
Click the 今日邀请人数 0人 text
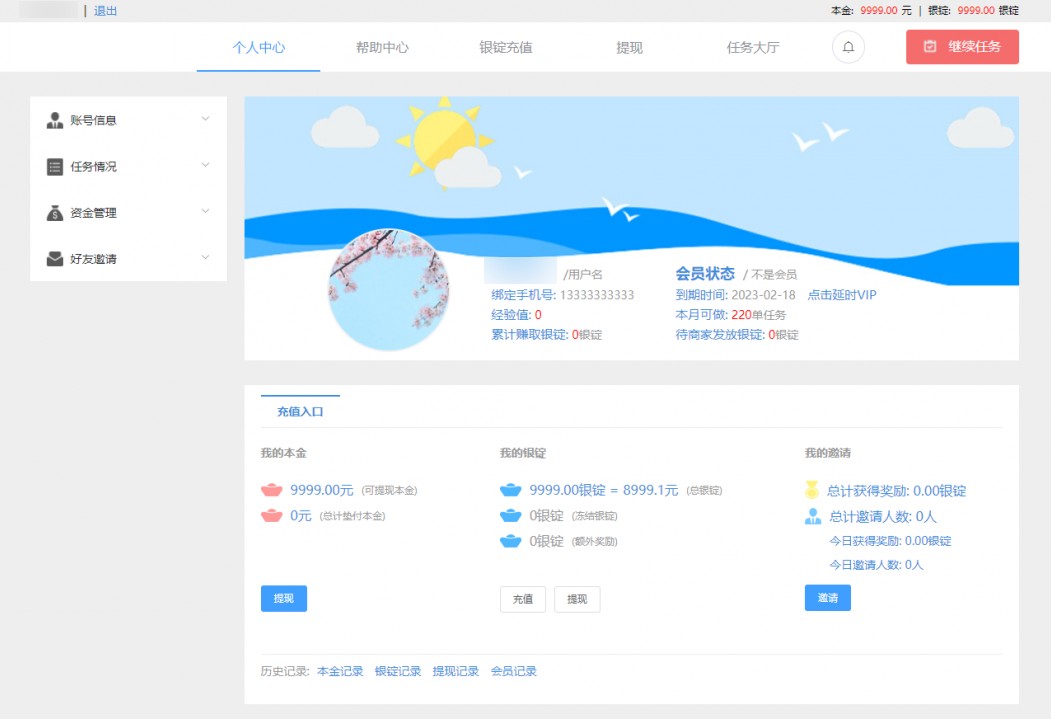pyautogui.click(x=876, y=565)
